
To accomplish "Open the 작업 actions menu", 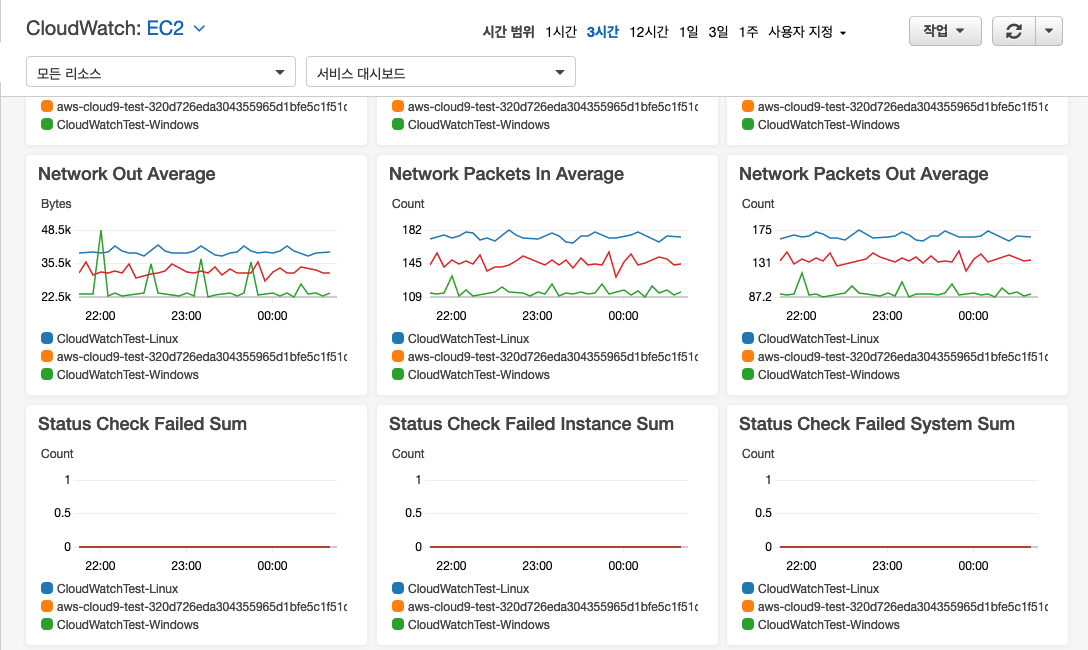I will click(944, 31).
